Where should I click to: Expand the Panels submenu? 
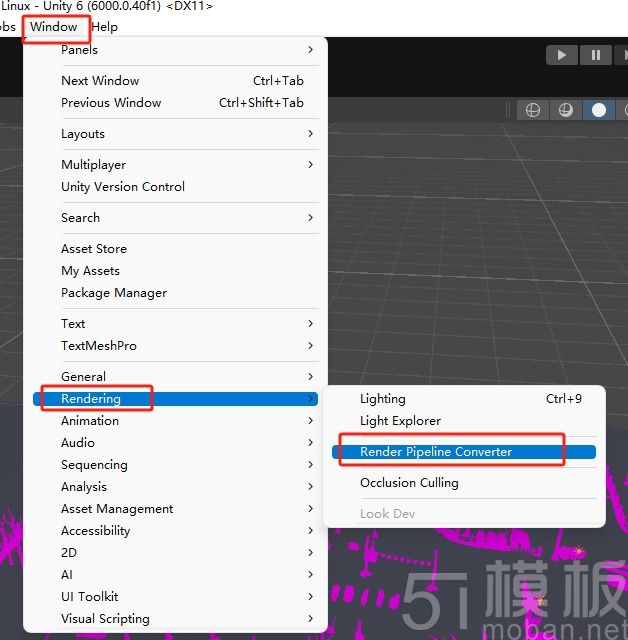(x=175, y=50)
